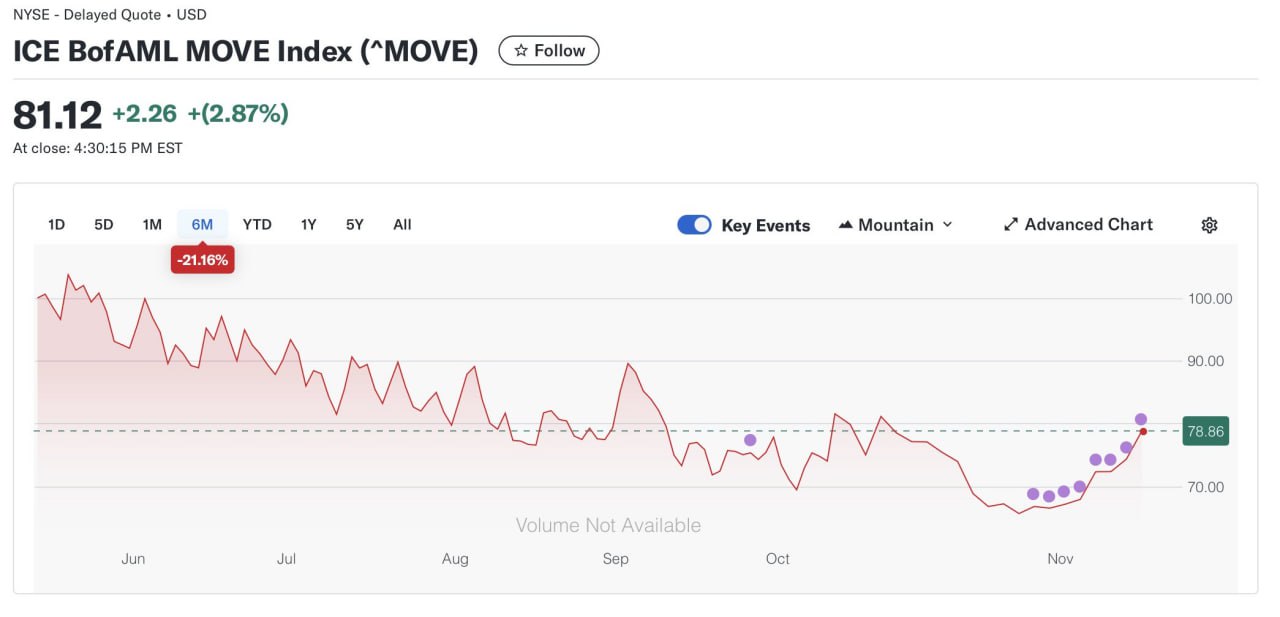Select the 5D time range
The width and height of the screenshot is (1280, 617).
click(x=104, y=225)
